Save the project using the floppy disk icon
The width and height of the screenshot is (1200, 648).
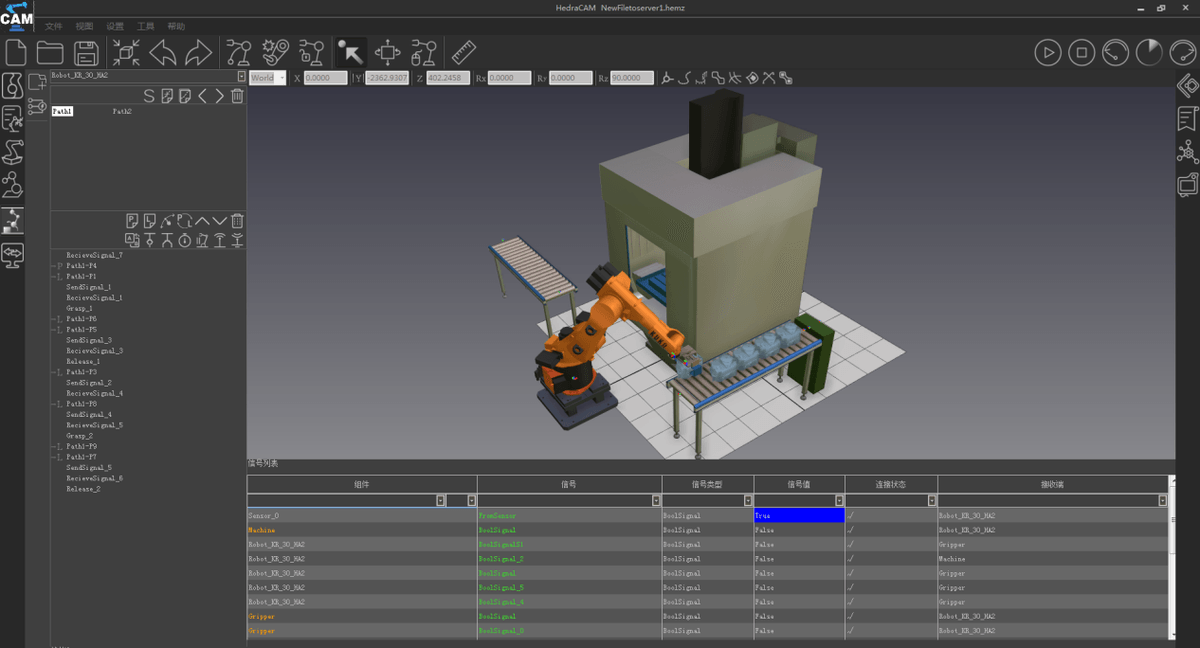click(87, 53)
